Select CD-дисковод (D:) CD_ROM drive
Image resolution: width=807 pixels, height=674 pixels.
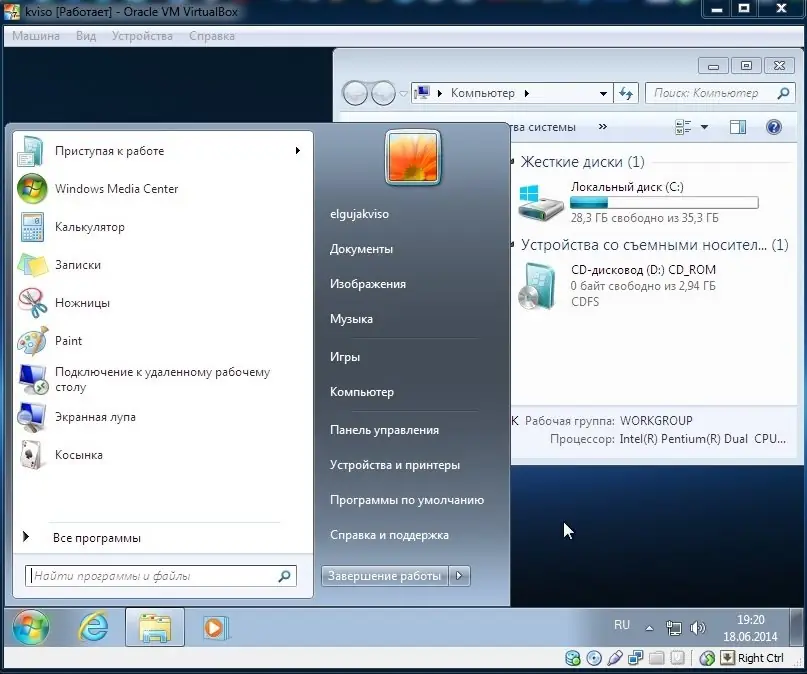coord(617,286)
